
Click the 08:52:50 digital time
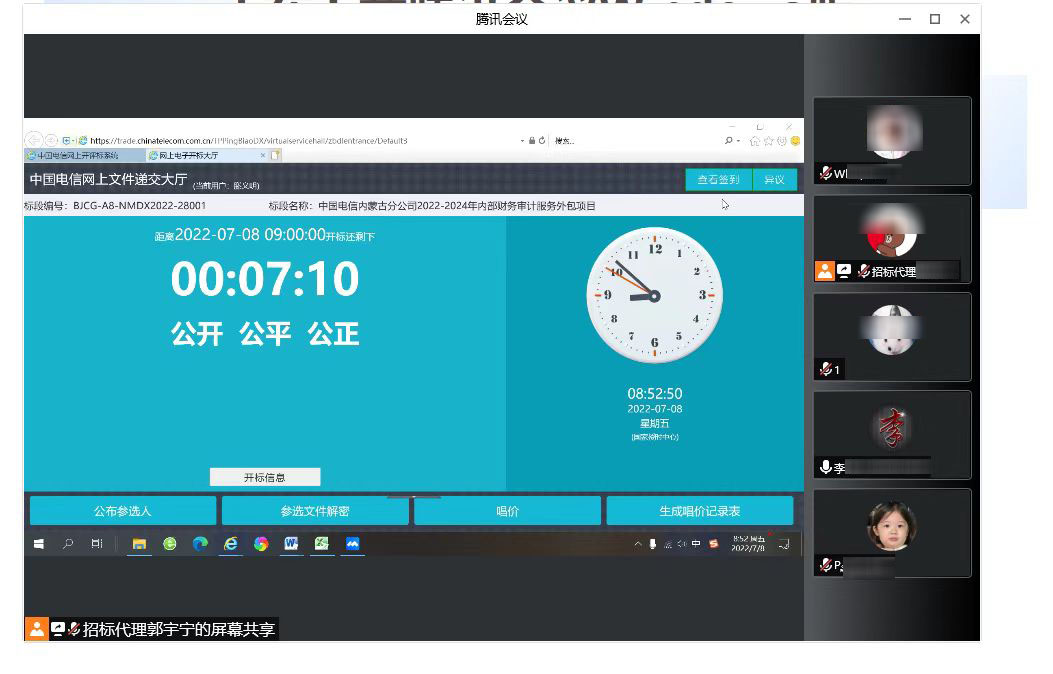pyautogui.click(x=655, y=393)
